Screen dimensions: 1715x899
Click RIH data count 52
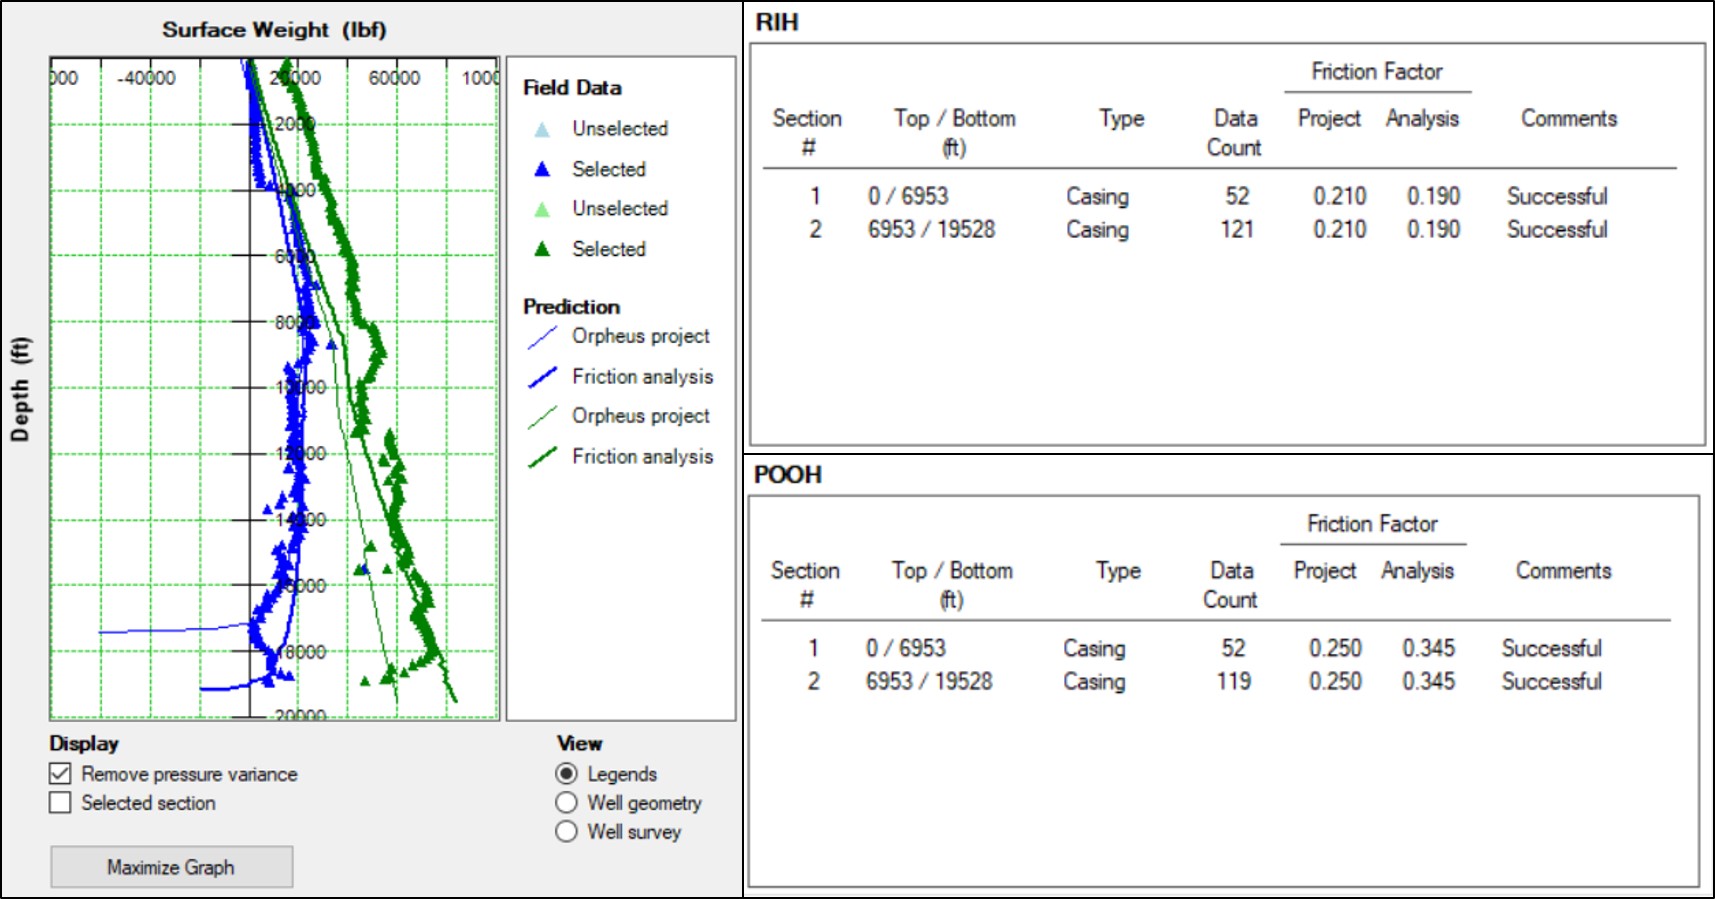click(1237, 196)
